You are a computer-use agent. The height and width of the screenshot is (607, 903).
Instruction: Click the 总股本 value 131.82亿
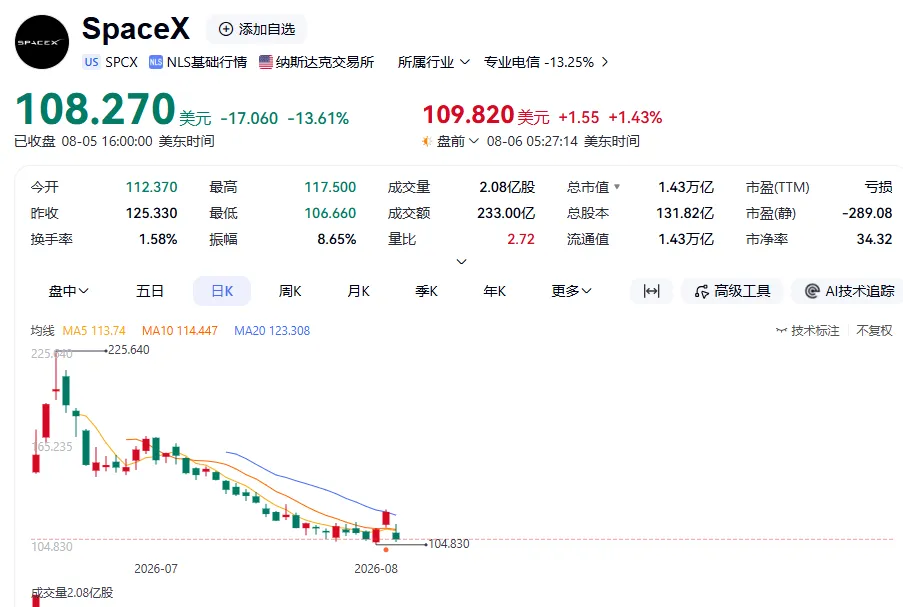[x=685, y=213]
